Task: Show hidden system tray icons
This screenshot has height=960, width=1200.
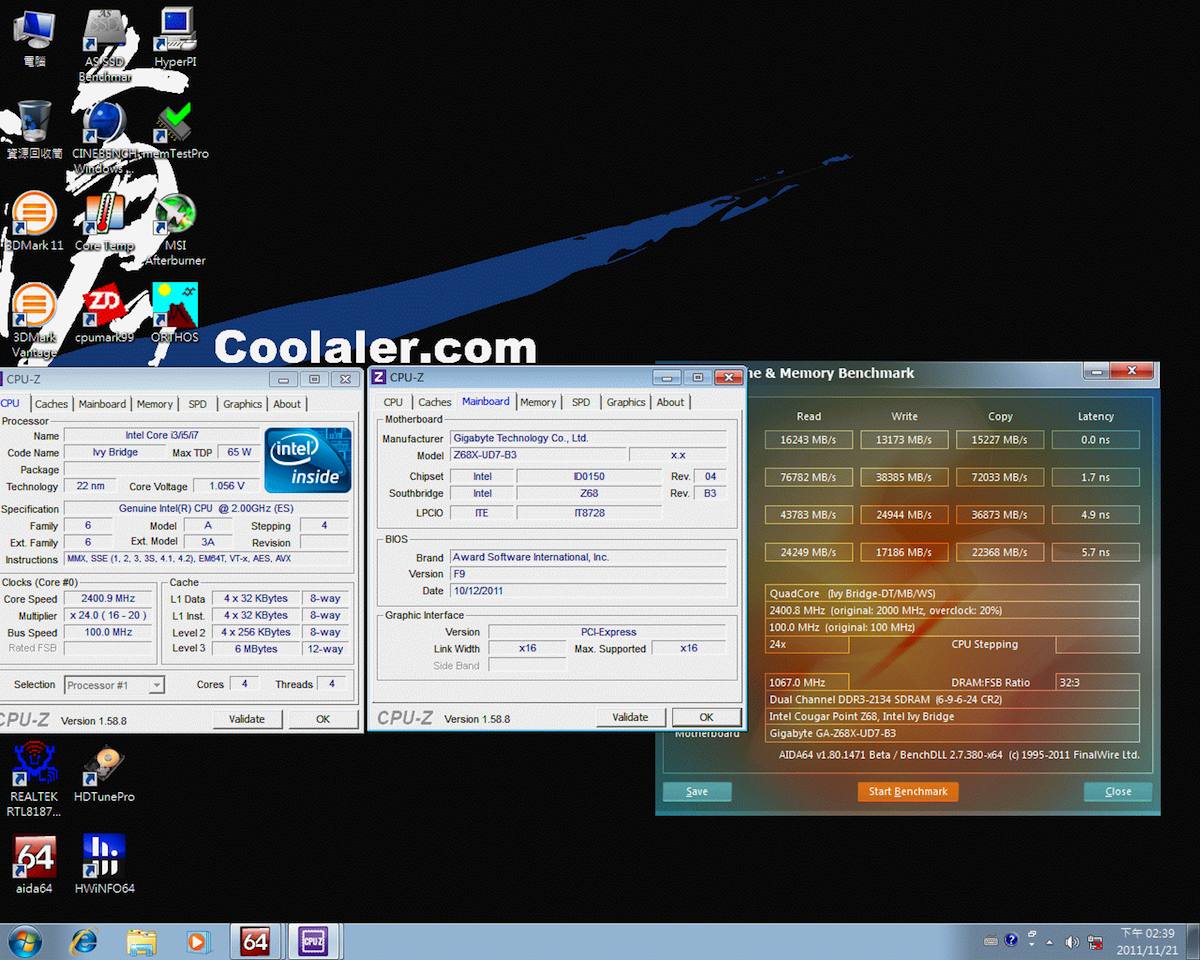Action: [x=1049, y=941]
